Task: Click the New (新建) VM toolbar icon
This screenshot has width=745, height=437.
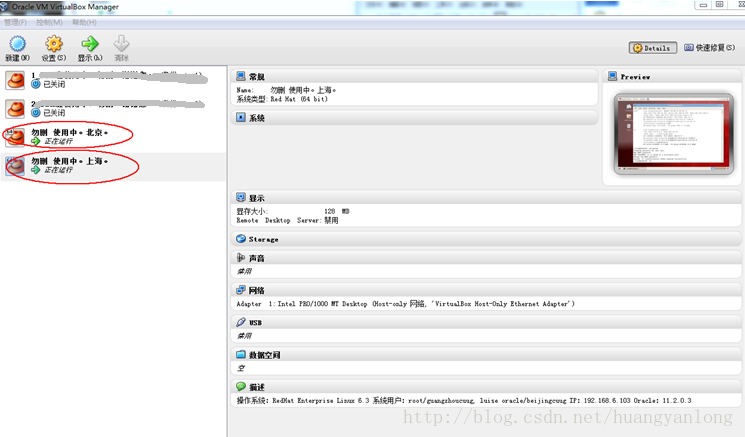Action: pos(18,44)
